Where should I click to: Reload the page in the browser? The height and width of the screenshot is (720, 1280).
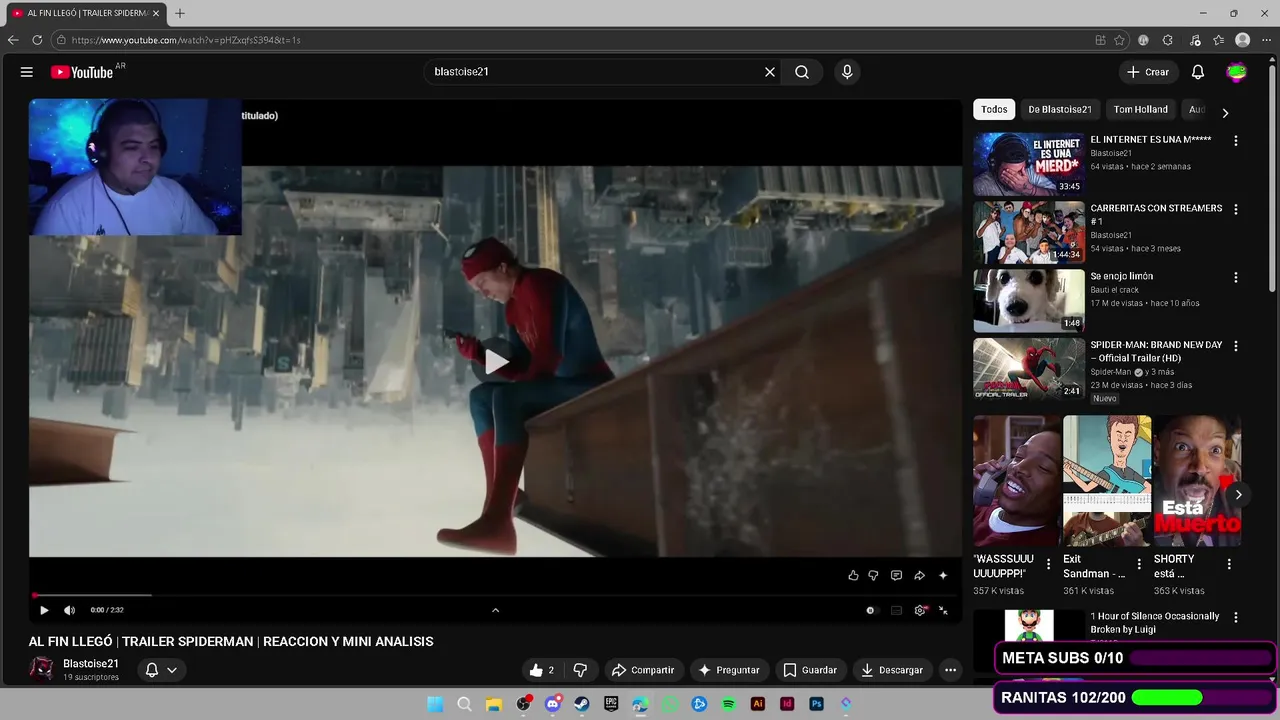coord(37,40)
